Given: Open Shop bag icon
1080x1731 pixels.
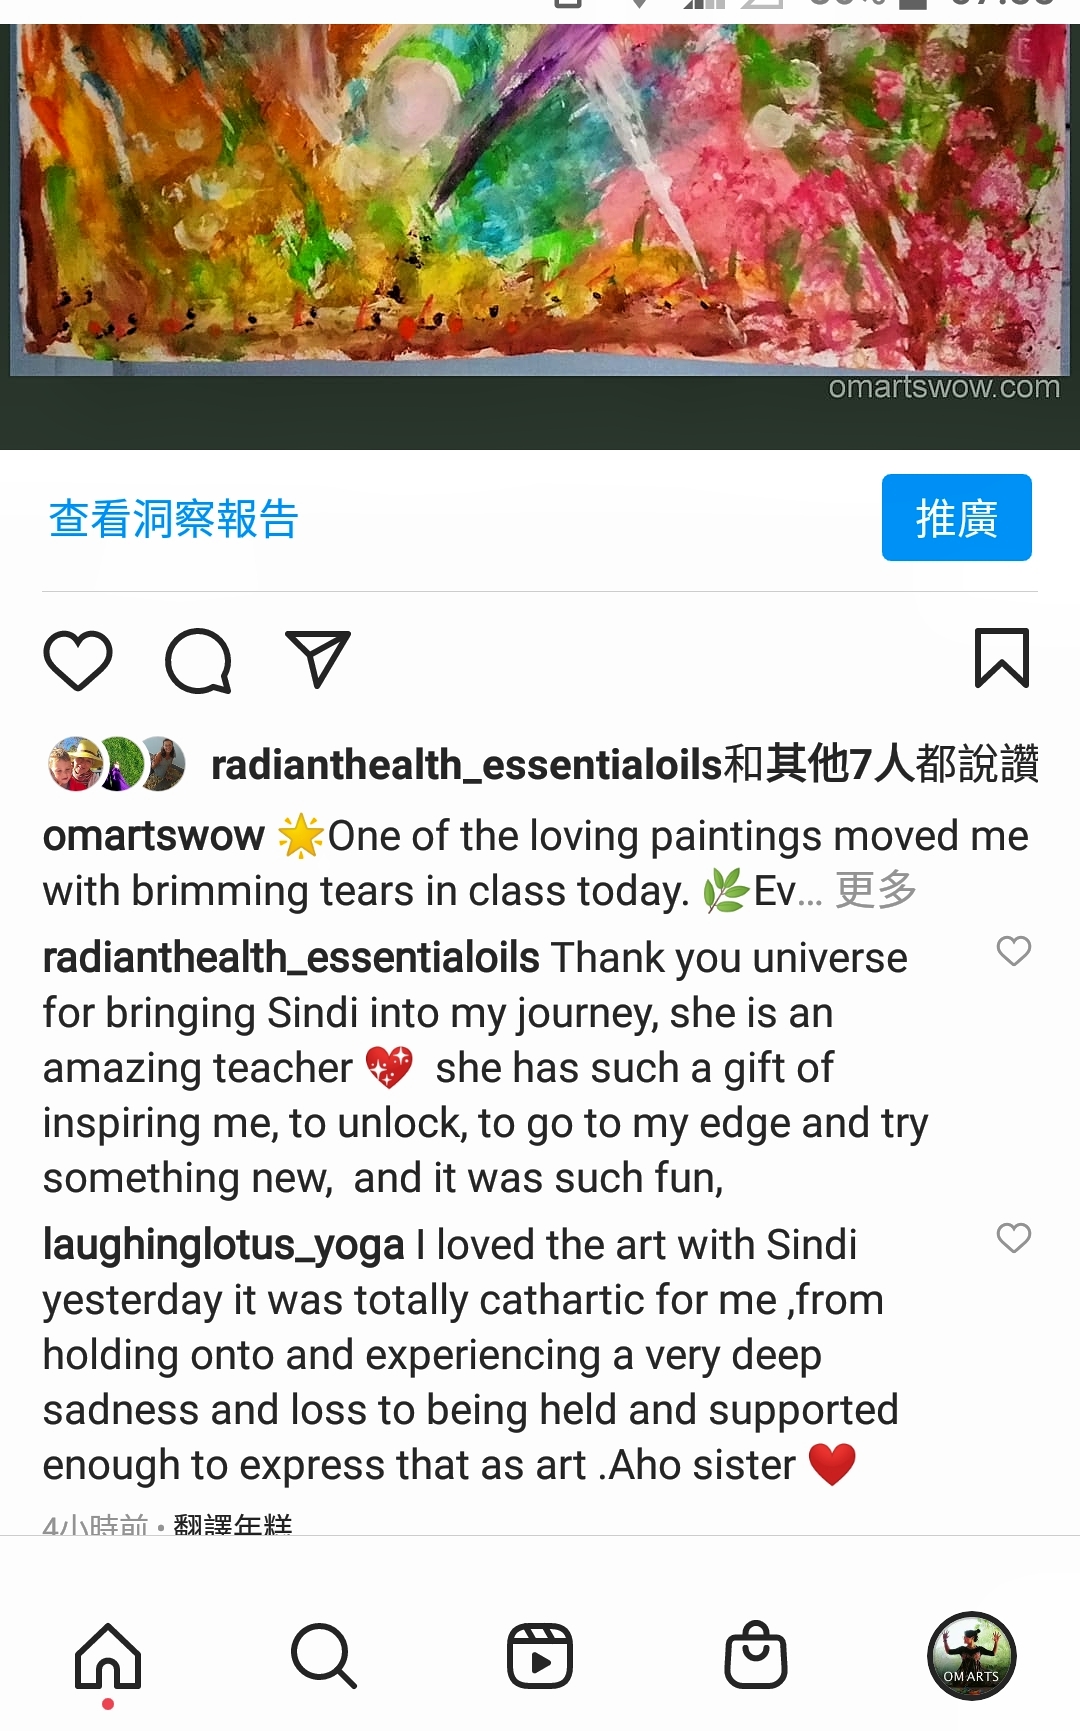Looking at the screenshot, I should coord(756,1655).
